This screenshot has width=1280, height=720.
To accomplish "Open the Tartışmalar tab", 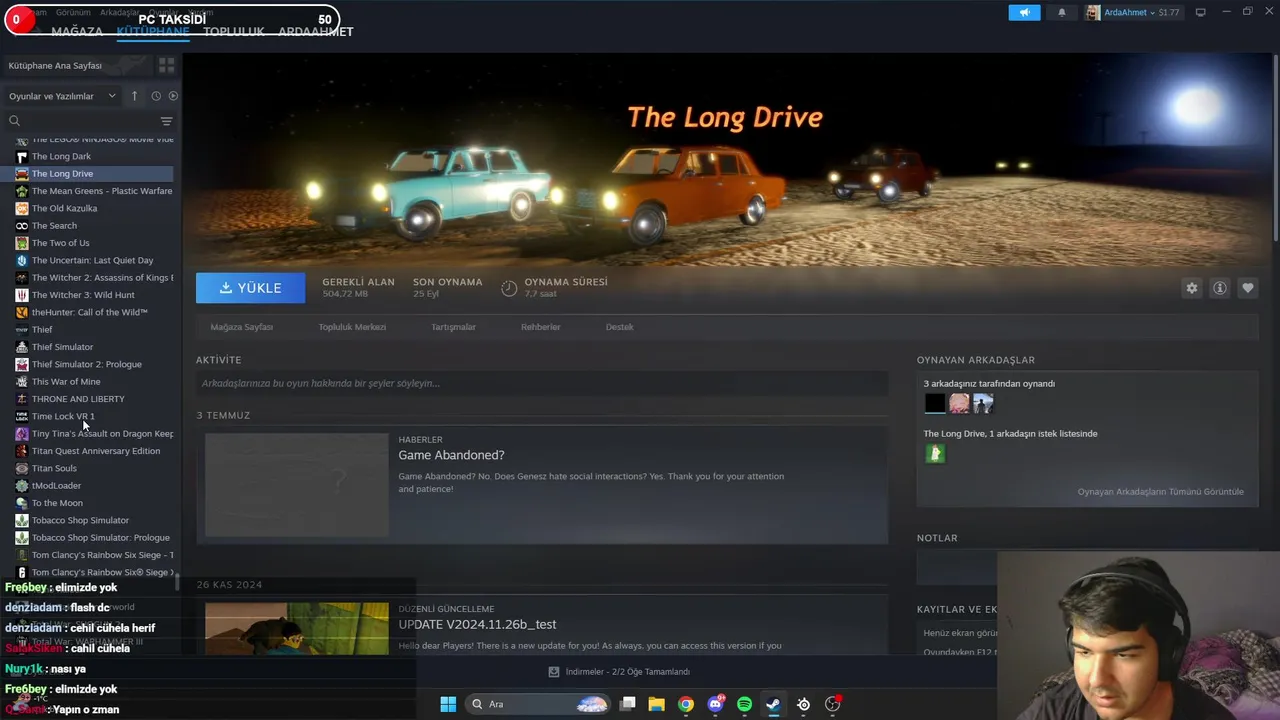I will point(453,327).
